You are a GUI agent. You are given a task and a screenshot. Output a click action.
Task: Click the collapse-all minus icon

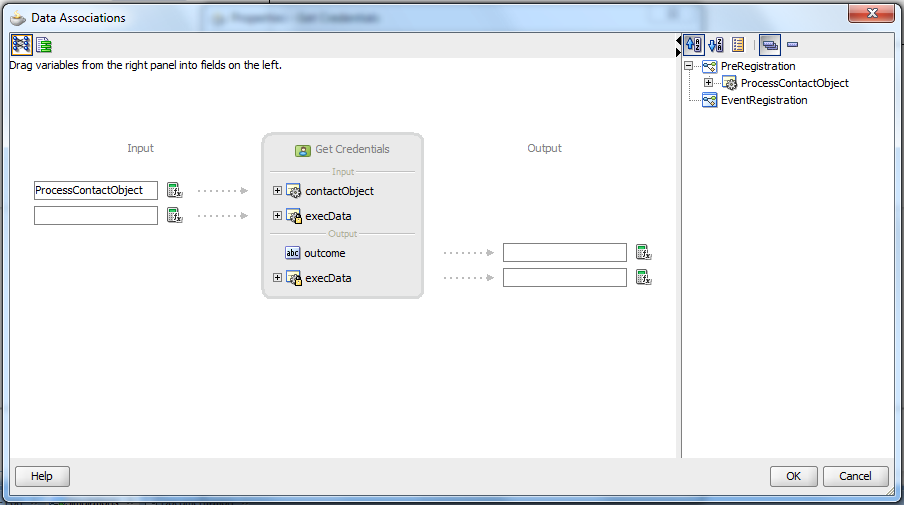coord(793,44)
